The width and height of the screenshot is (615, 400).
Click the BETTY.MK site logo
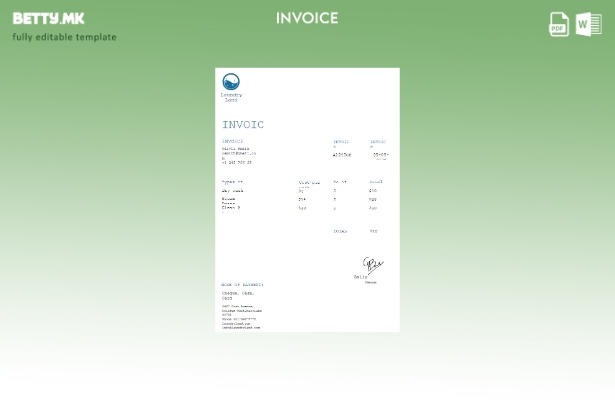48,18
